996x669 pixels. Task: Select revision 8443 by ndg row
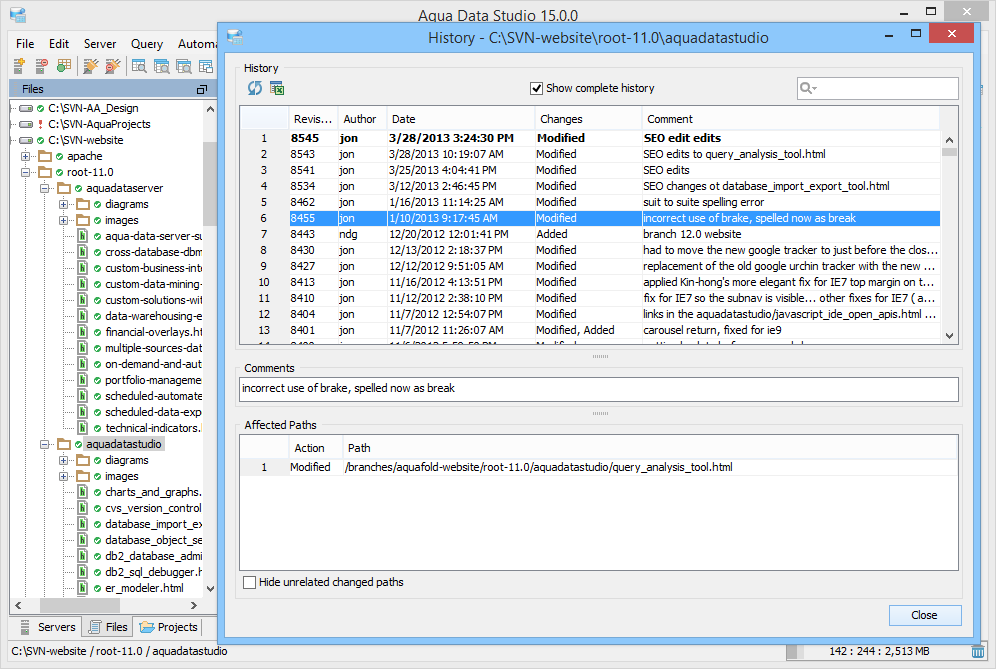(x=590, y=234)
